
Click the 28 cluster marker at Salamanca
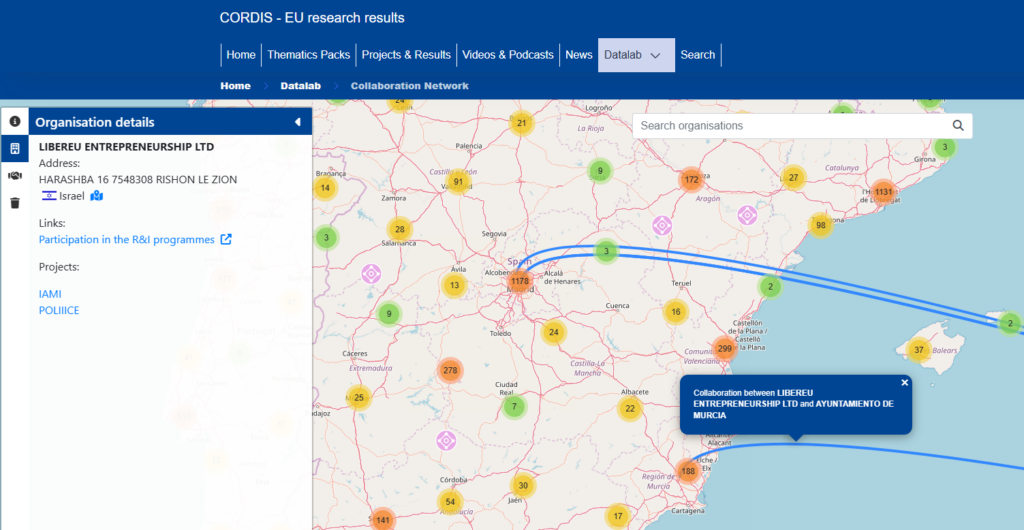coord(400,229)
